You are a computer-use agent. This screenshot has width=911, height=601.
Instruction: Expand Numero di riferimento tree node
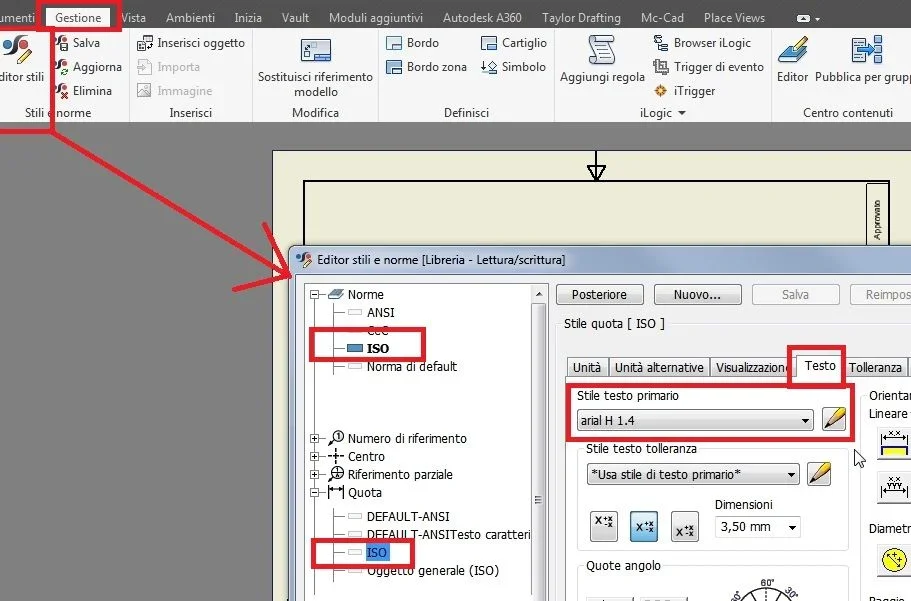click(314, 438)
